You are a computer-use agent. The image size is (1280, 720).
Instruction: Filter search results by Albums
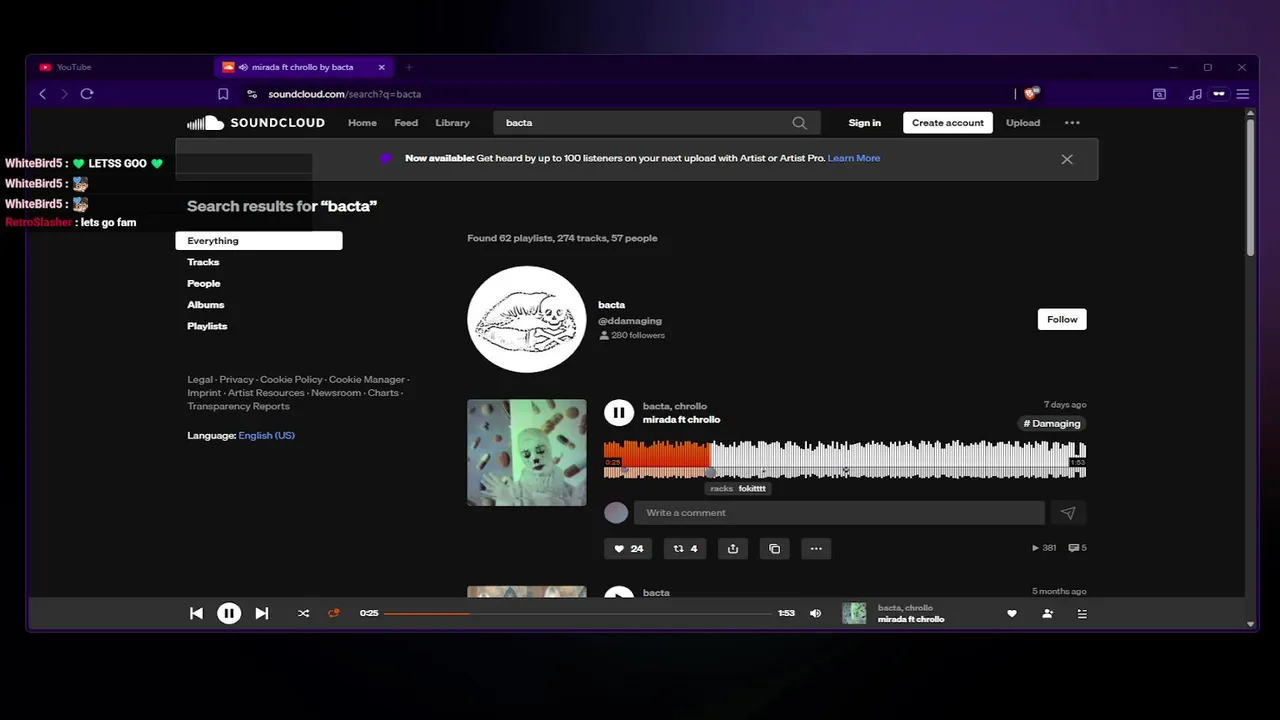point(206,305)
